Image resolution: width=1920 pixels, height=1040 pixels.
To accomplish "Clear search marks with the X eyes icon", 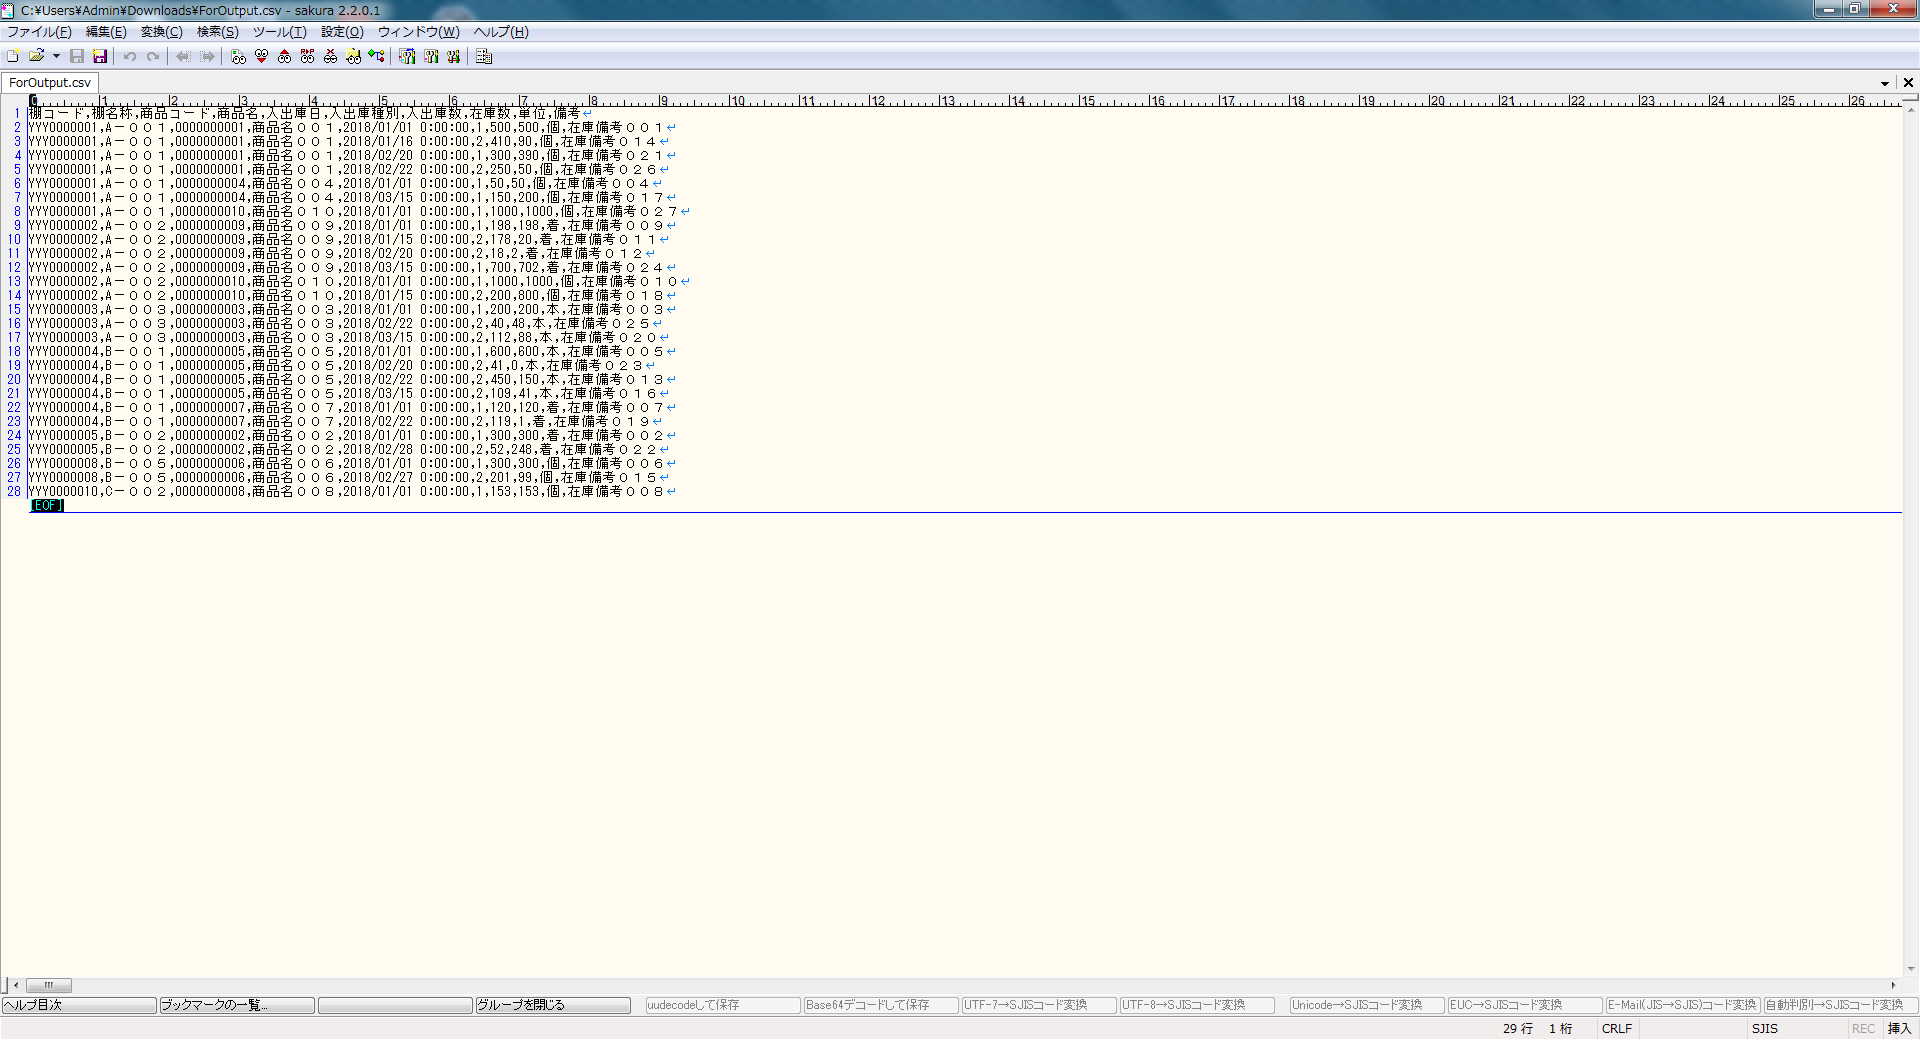I will [x=330, y=57].
